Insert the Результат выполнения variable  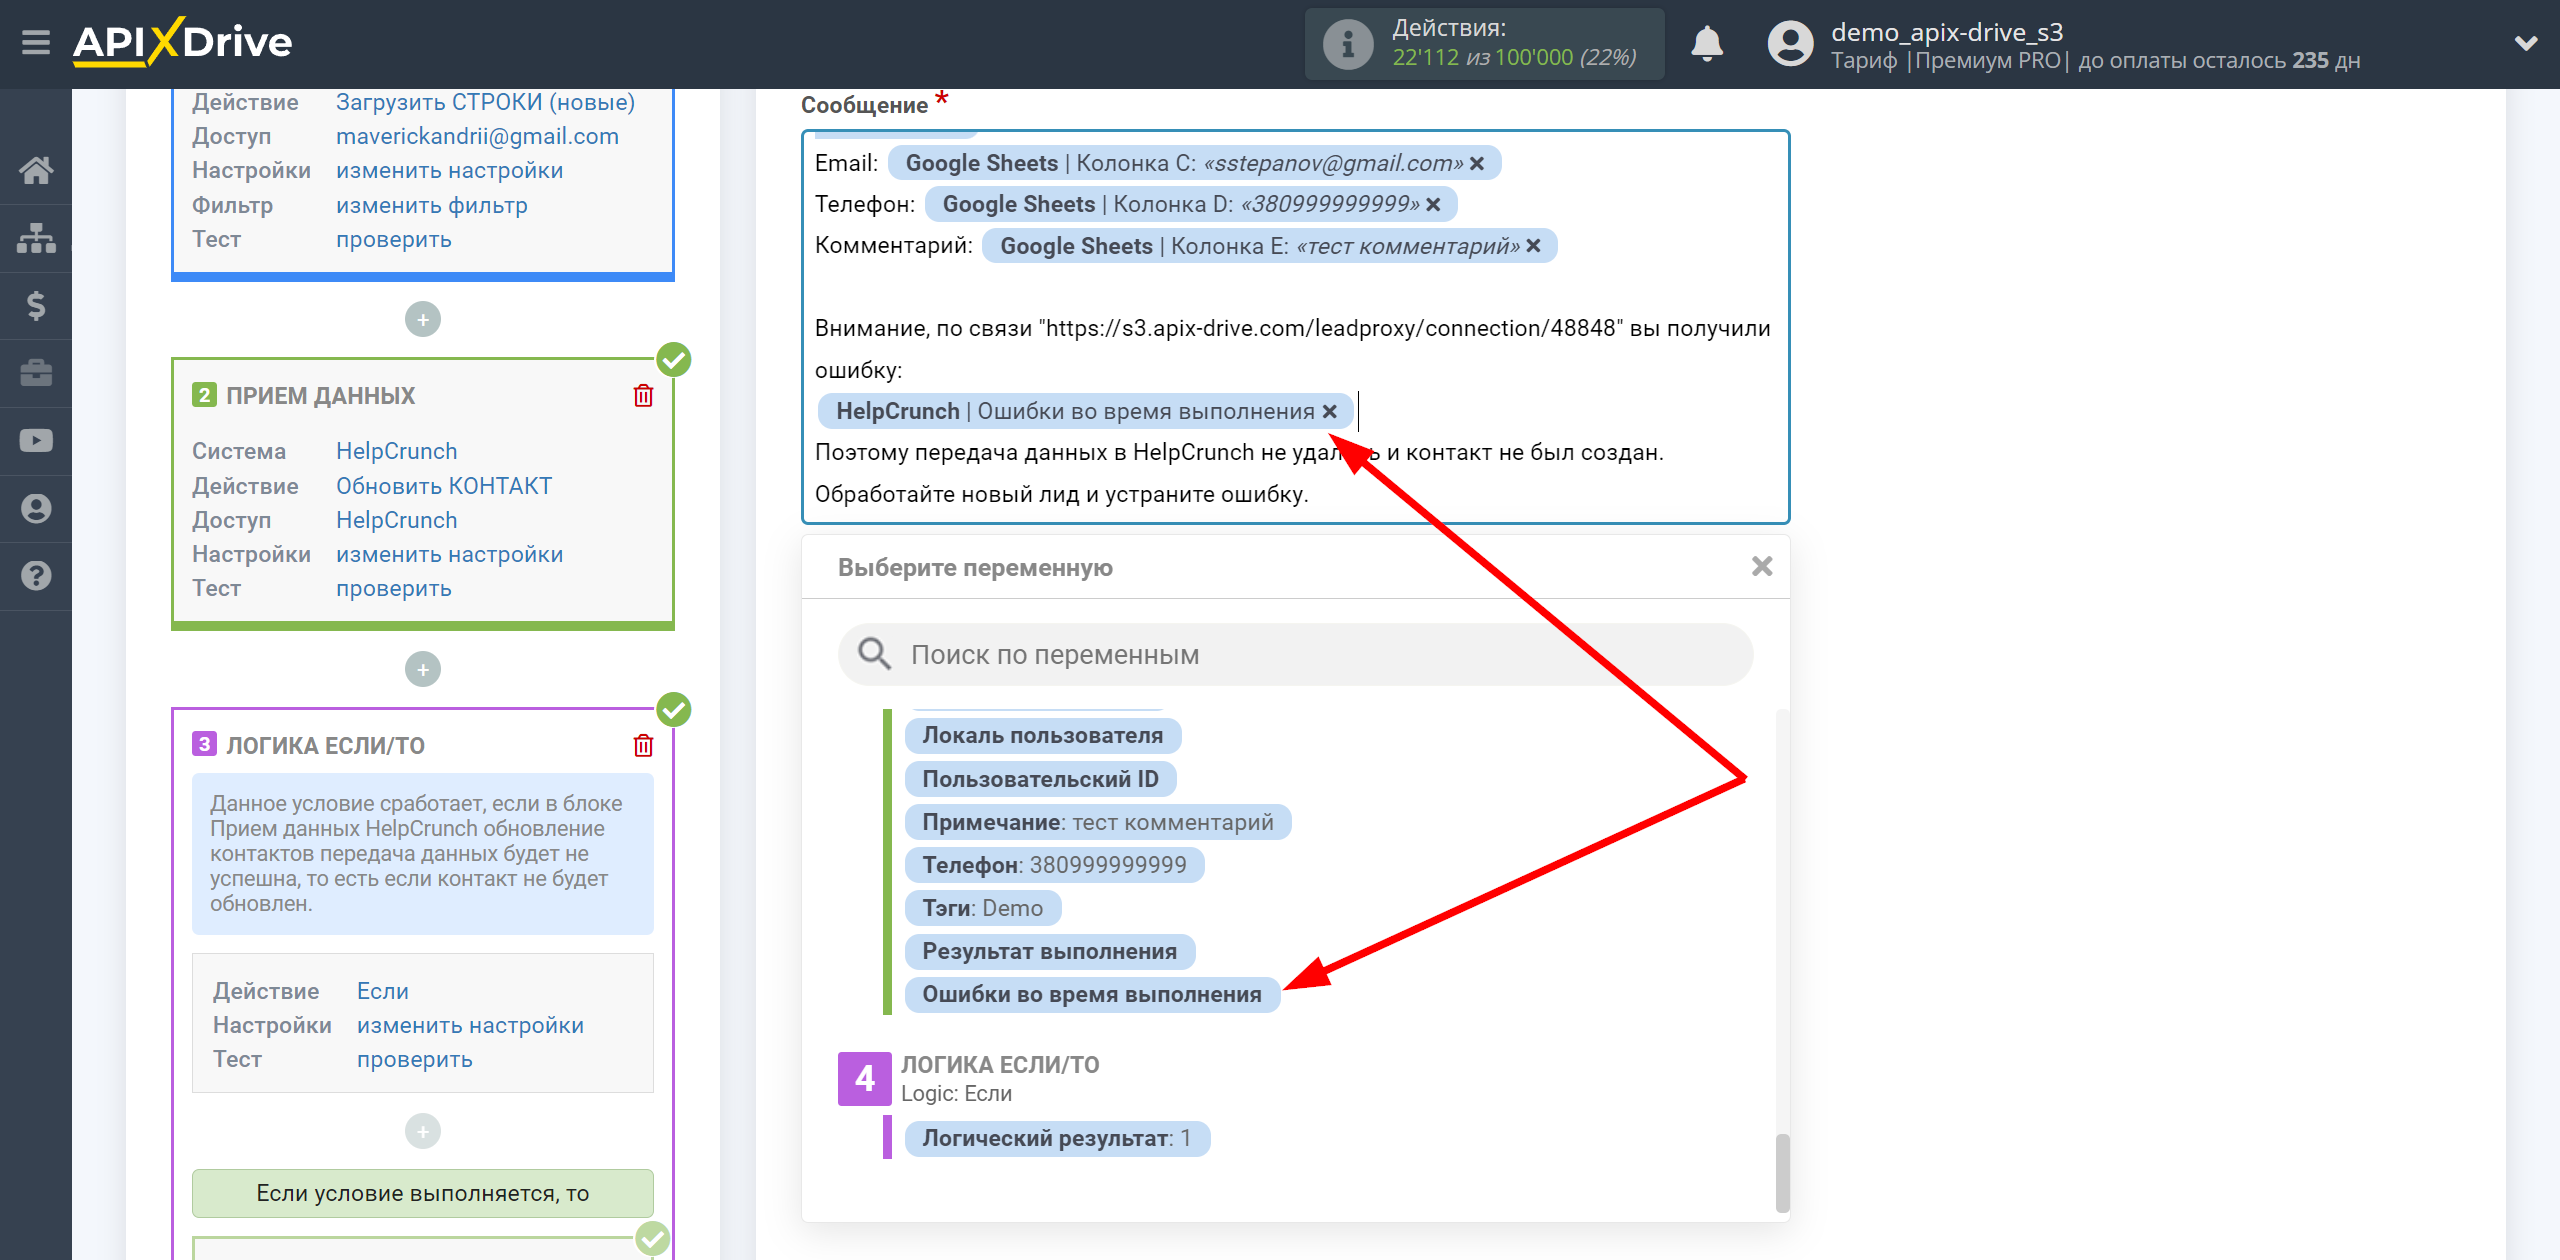pos(1050,951)
